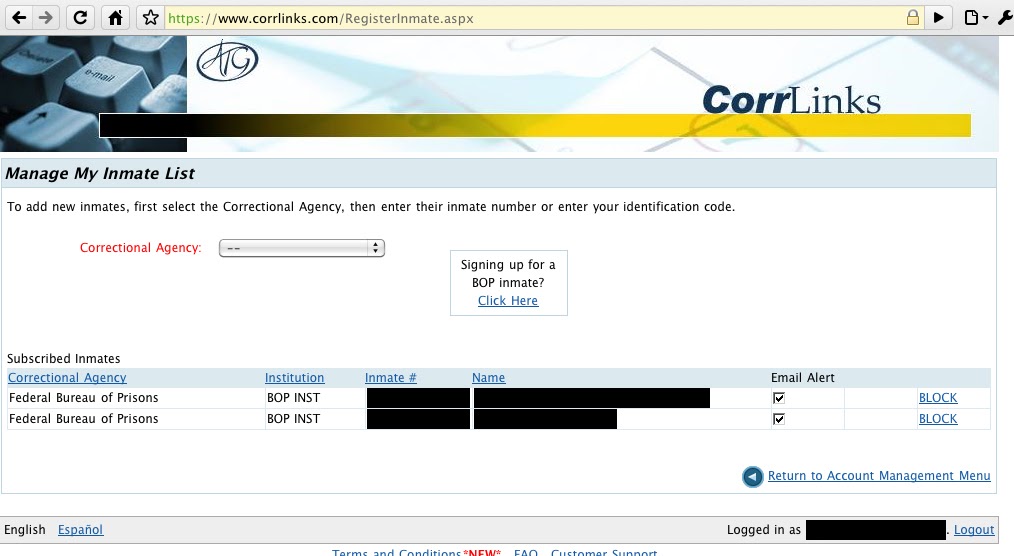The height and width of the screenshot is (556, 1014).
Task: Open the Correctional Agency dropdown
Action: tap(302, 248)
